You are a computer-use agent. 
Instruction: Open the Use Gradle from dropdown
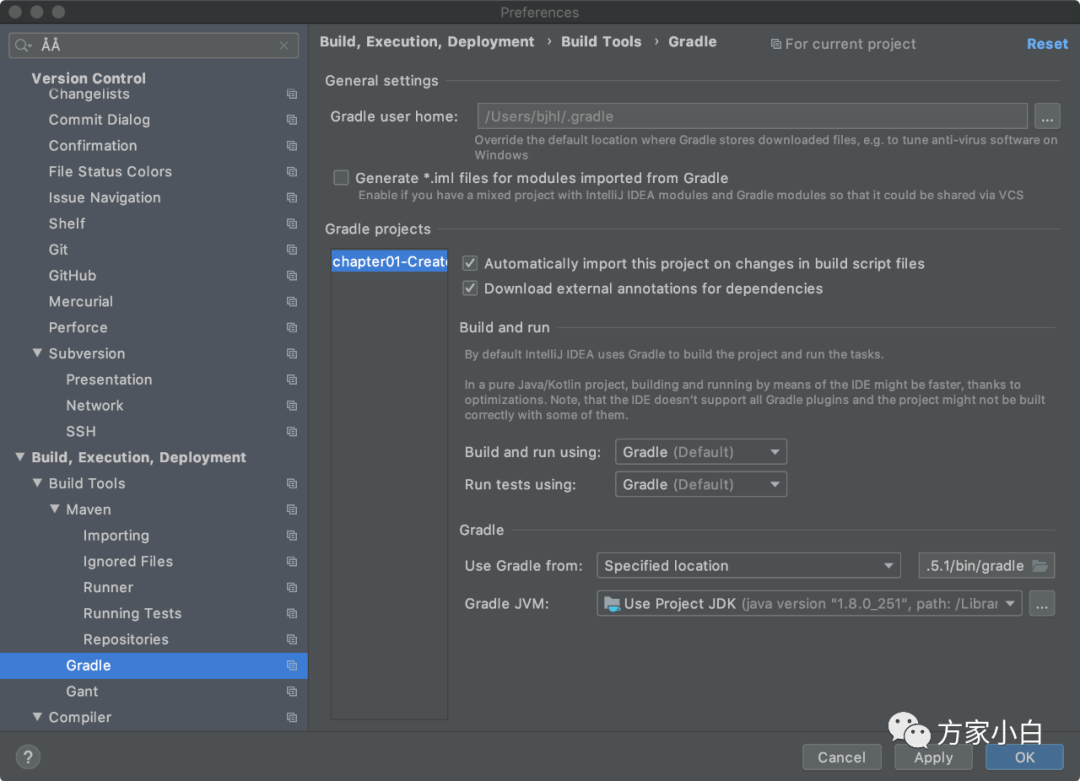pos(748,566)
